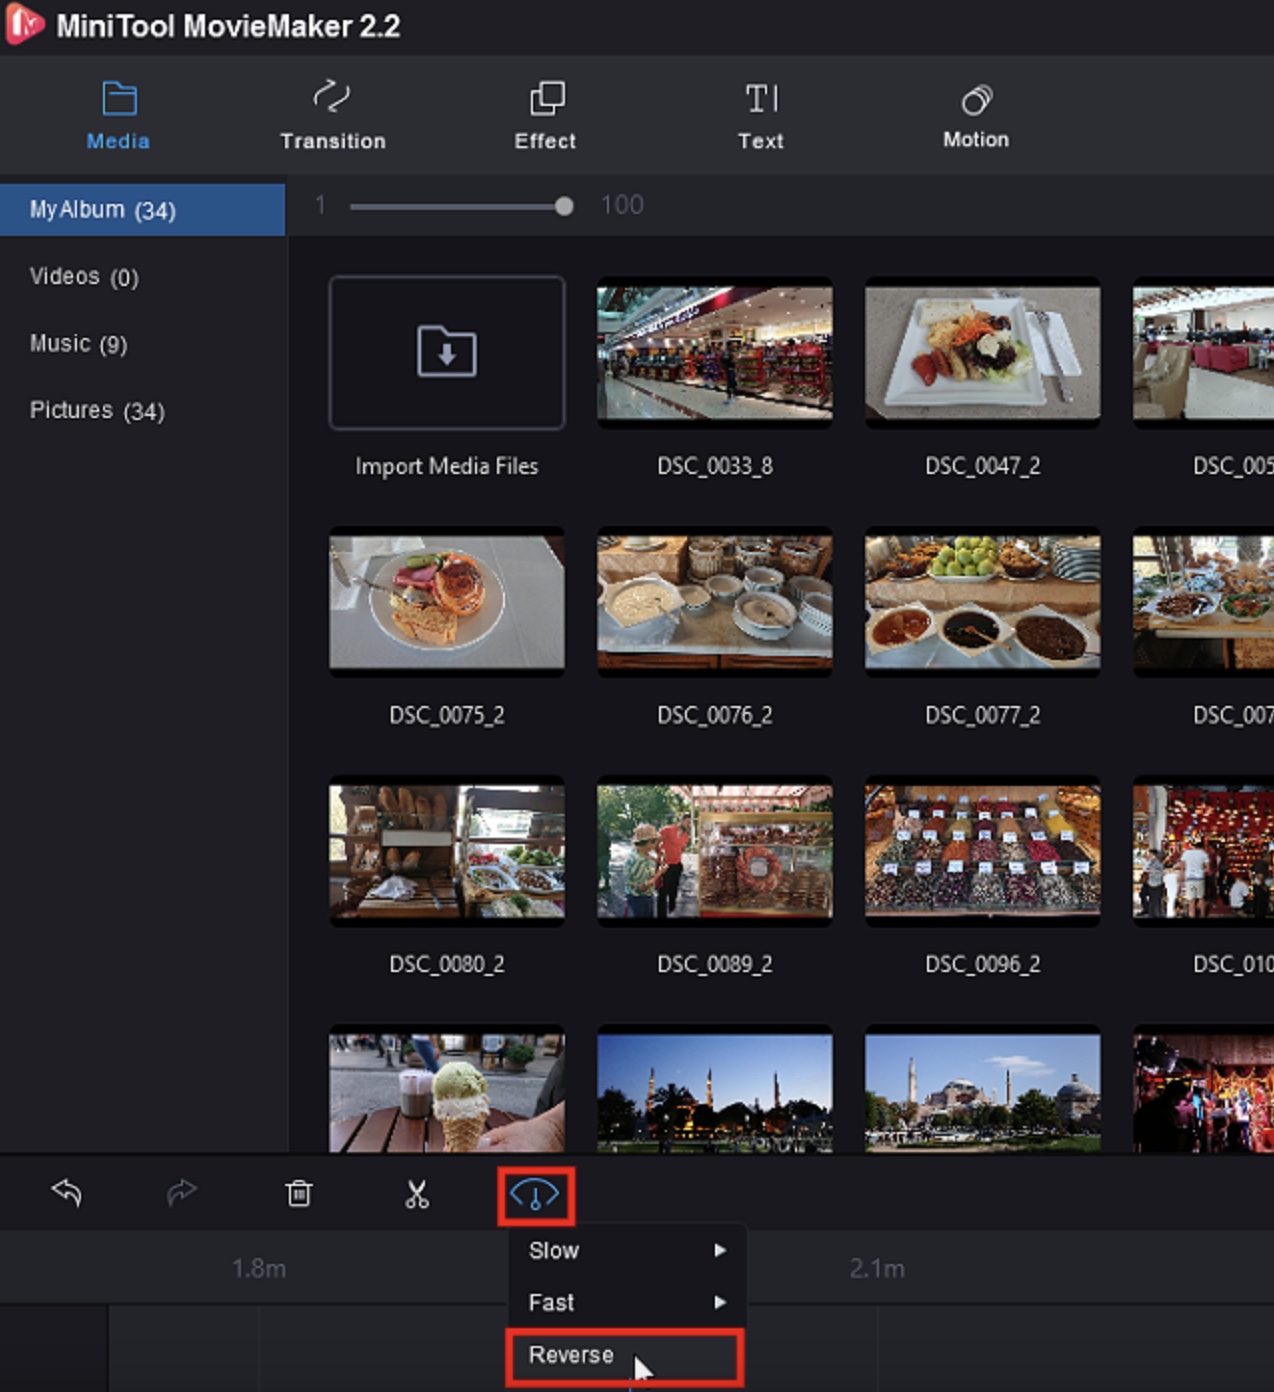The image size is (1274, 1392).
Task: Select the daytime Hagia Sophia thumbnail
Action: click(983, 1090)
